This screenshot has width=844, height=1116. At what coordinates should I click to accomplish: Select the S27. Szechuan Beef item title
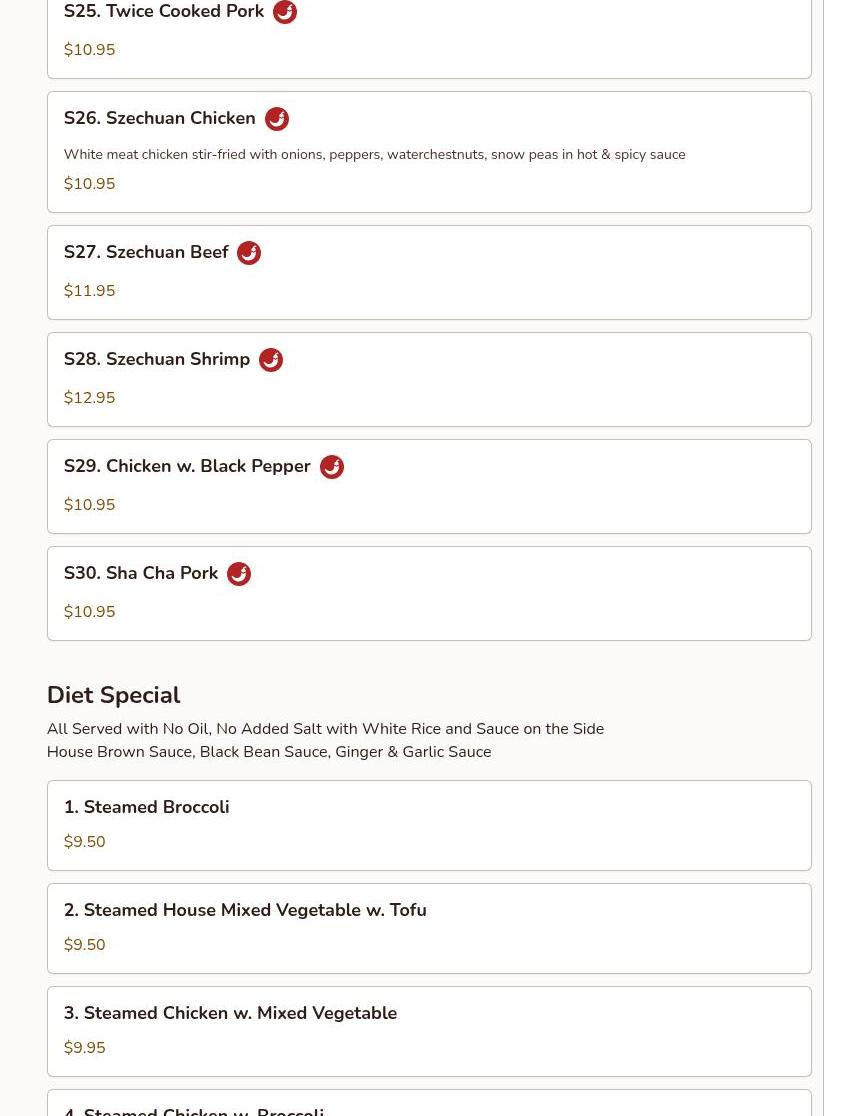(x=146, y=252)
